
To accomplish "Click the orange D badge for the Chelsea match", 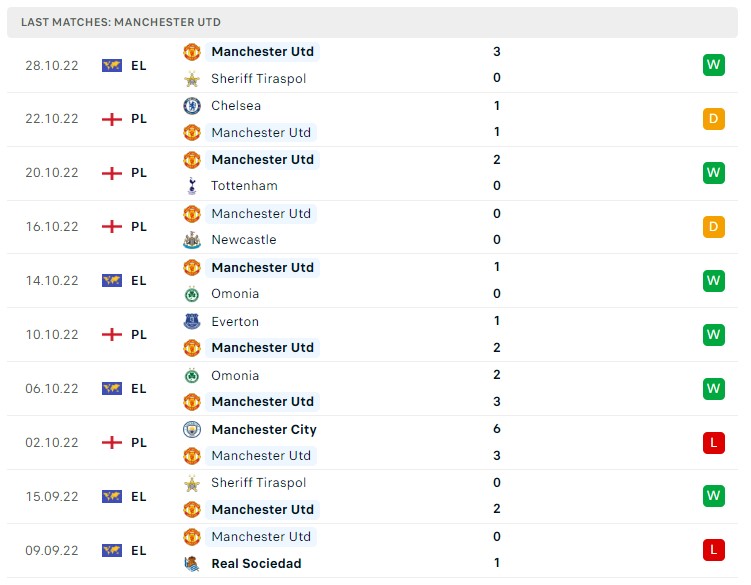I will 713,119.
